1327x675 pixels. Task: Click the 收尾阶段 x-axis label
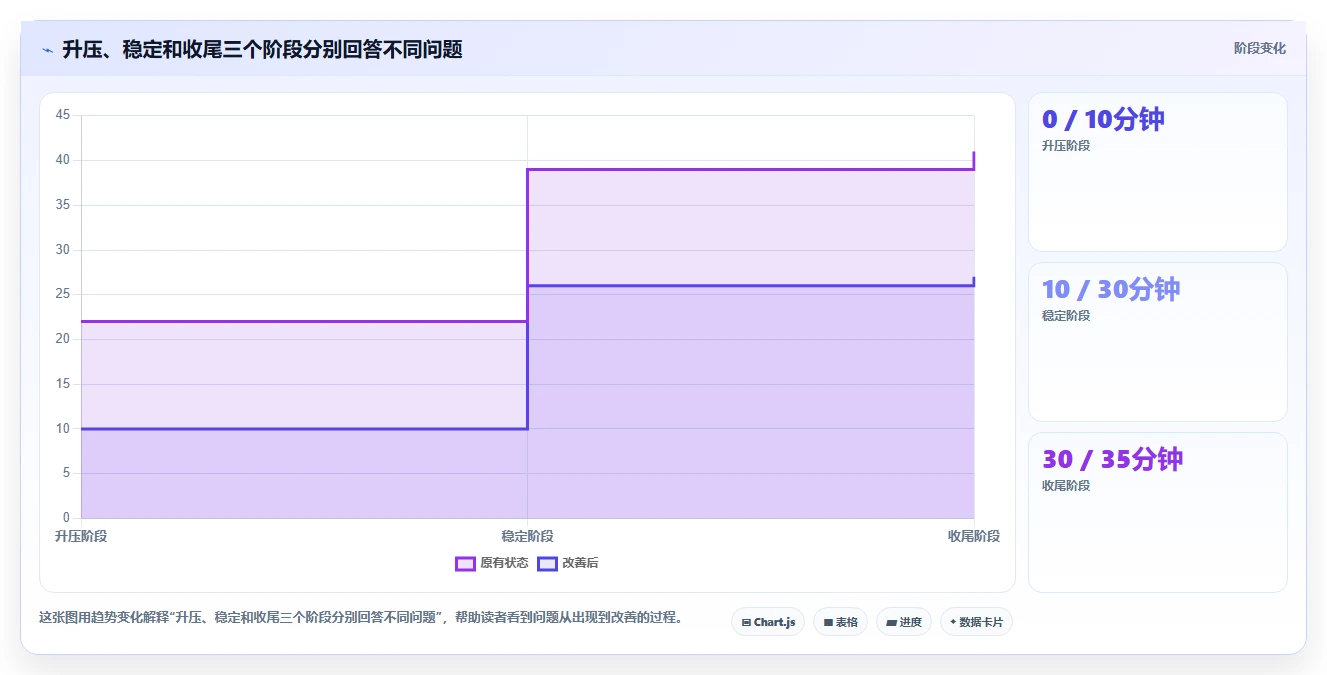pos(974,536)
